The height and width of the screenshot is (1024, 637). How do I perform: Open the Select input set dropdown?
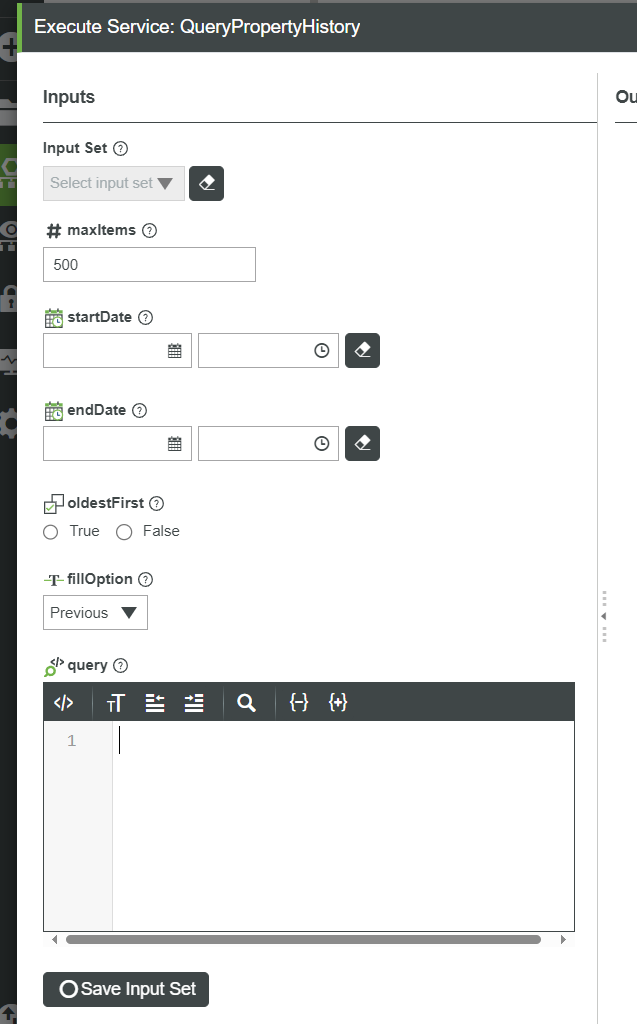point(113,183)
